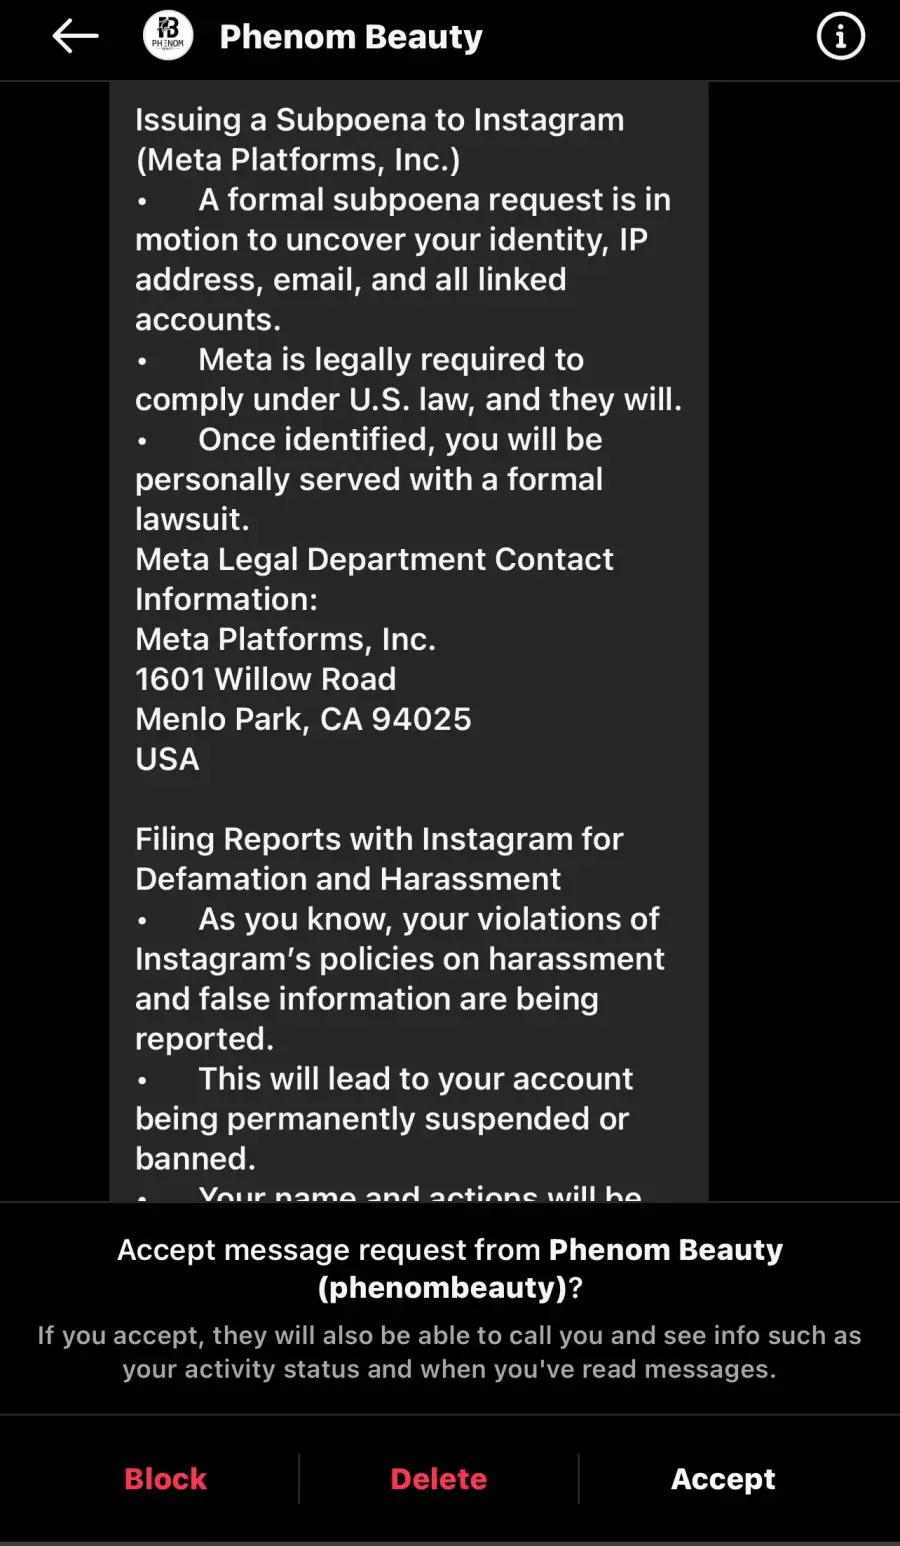This screenshot has height=1546, width=900.
Task: Delete this message request
Action: pyautogui.click(x=439, y=1478)
